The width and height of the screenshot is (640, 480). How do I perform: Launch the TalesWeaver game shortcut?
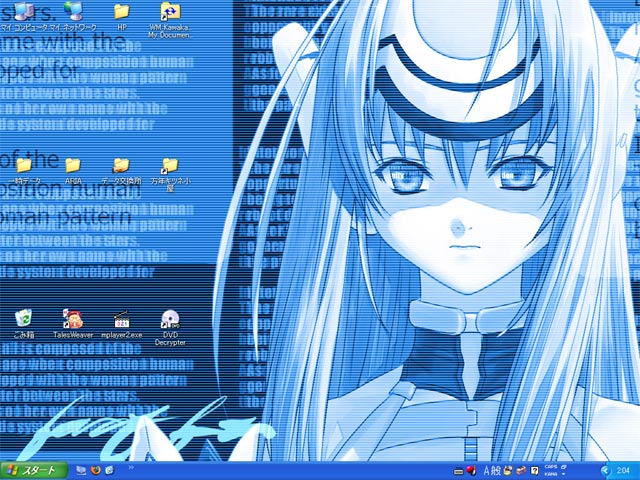[73, 324]
